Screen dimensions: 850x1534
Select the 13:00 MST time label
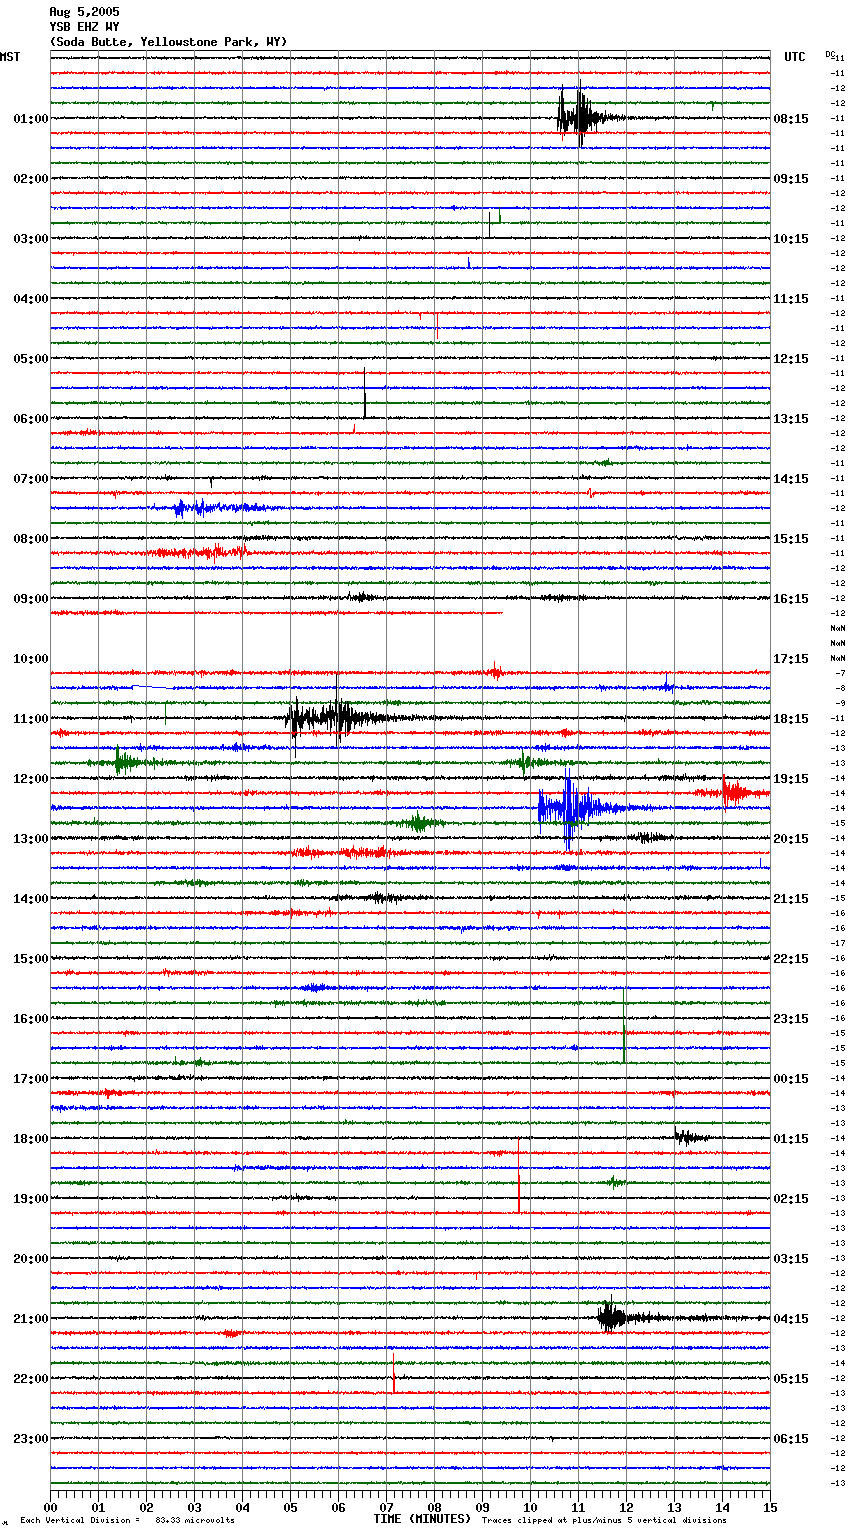click(31, 839)
